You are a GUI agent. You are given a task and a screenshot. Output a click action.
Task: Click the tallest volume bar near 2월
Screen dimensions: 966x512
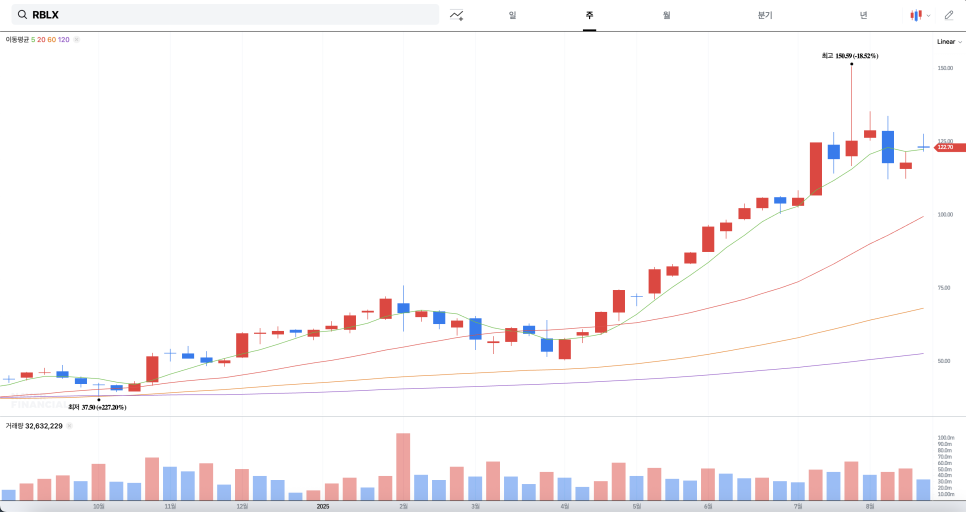403,466
